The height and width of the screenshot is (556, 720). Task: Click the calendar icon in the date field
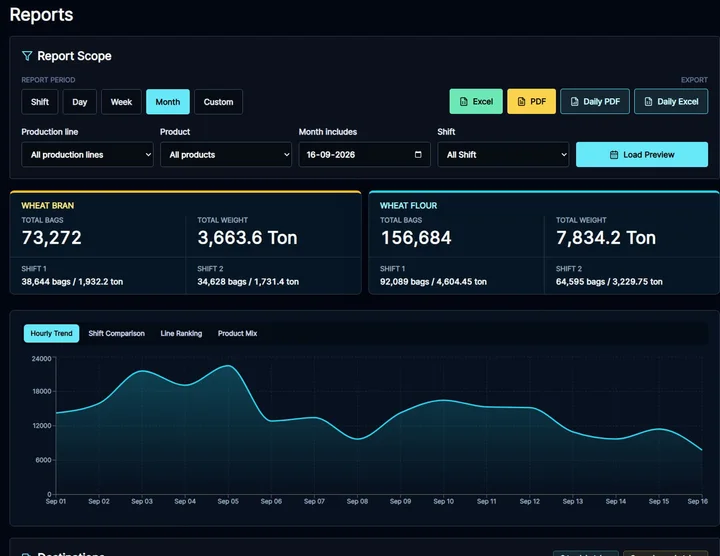point(418,154)
